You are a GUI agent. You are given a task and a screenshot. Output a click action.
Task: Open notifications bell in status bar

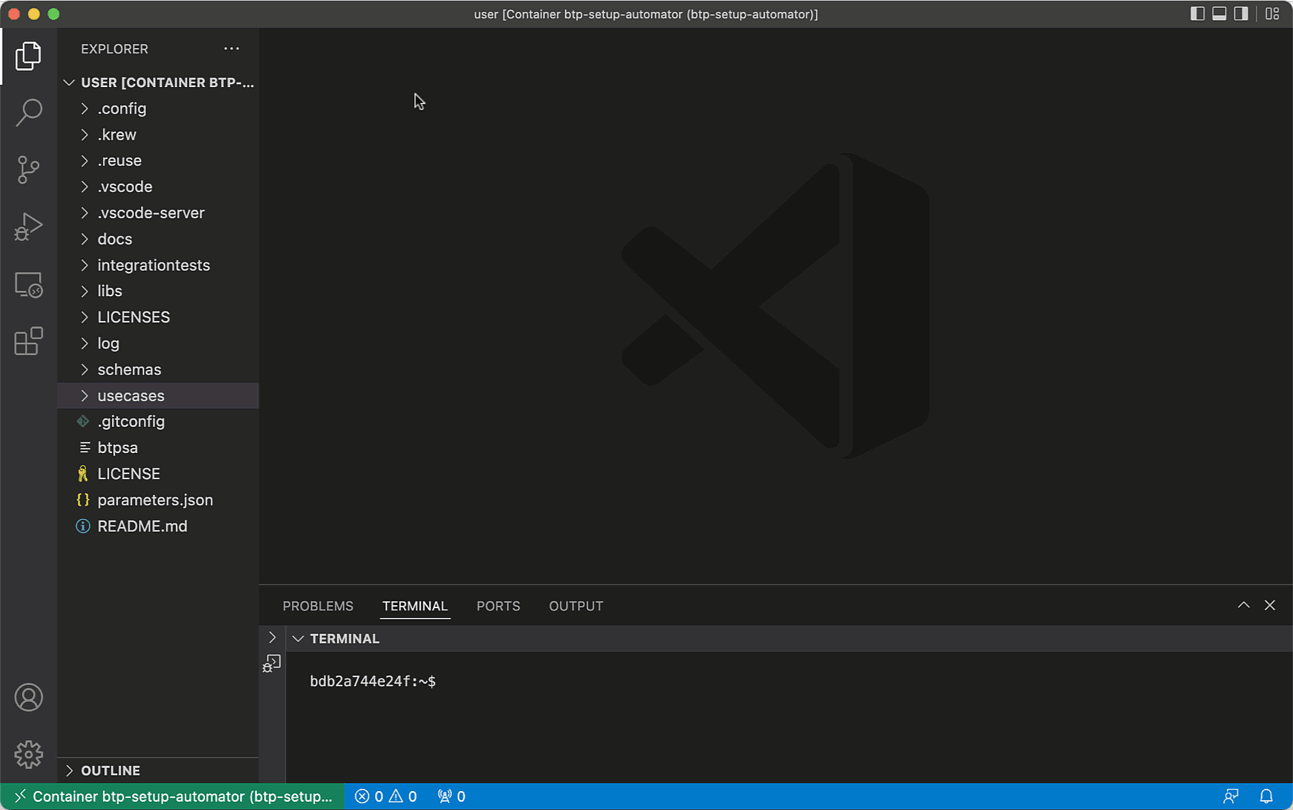click(x=1266, y=797)
